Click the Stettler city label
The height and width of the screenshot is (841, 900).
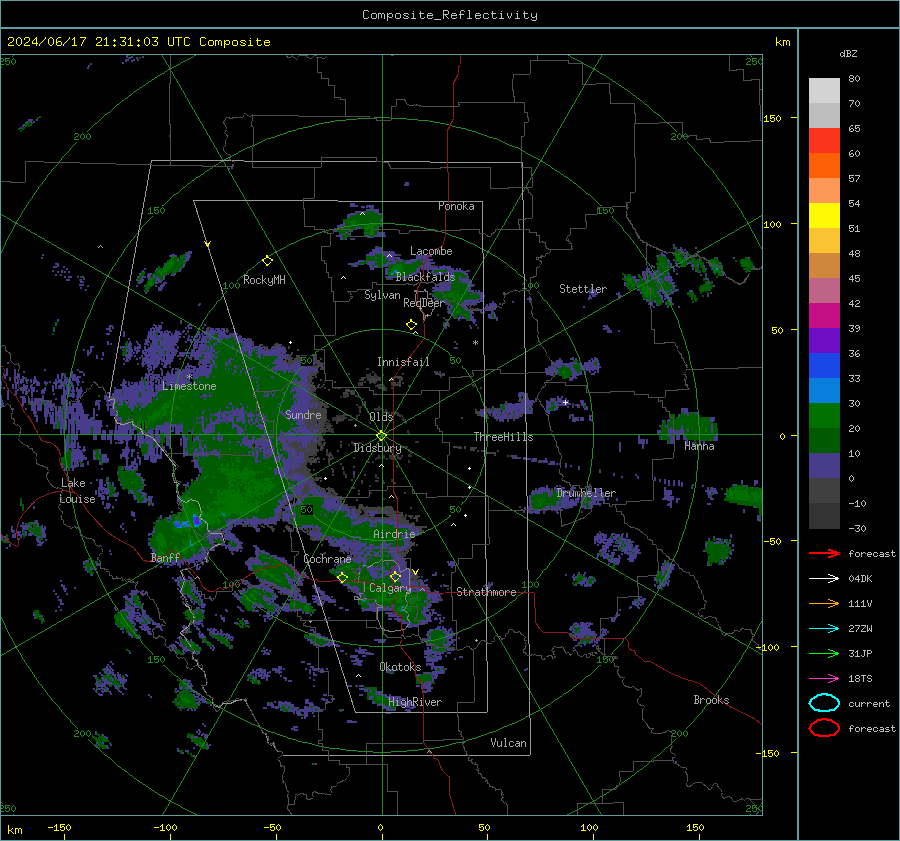click(583, 289)
